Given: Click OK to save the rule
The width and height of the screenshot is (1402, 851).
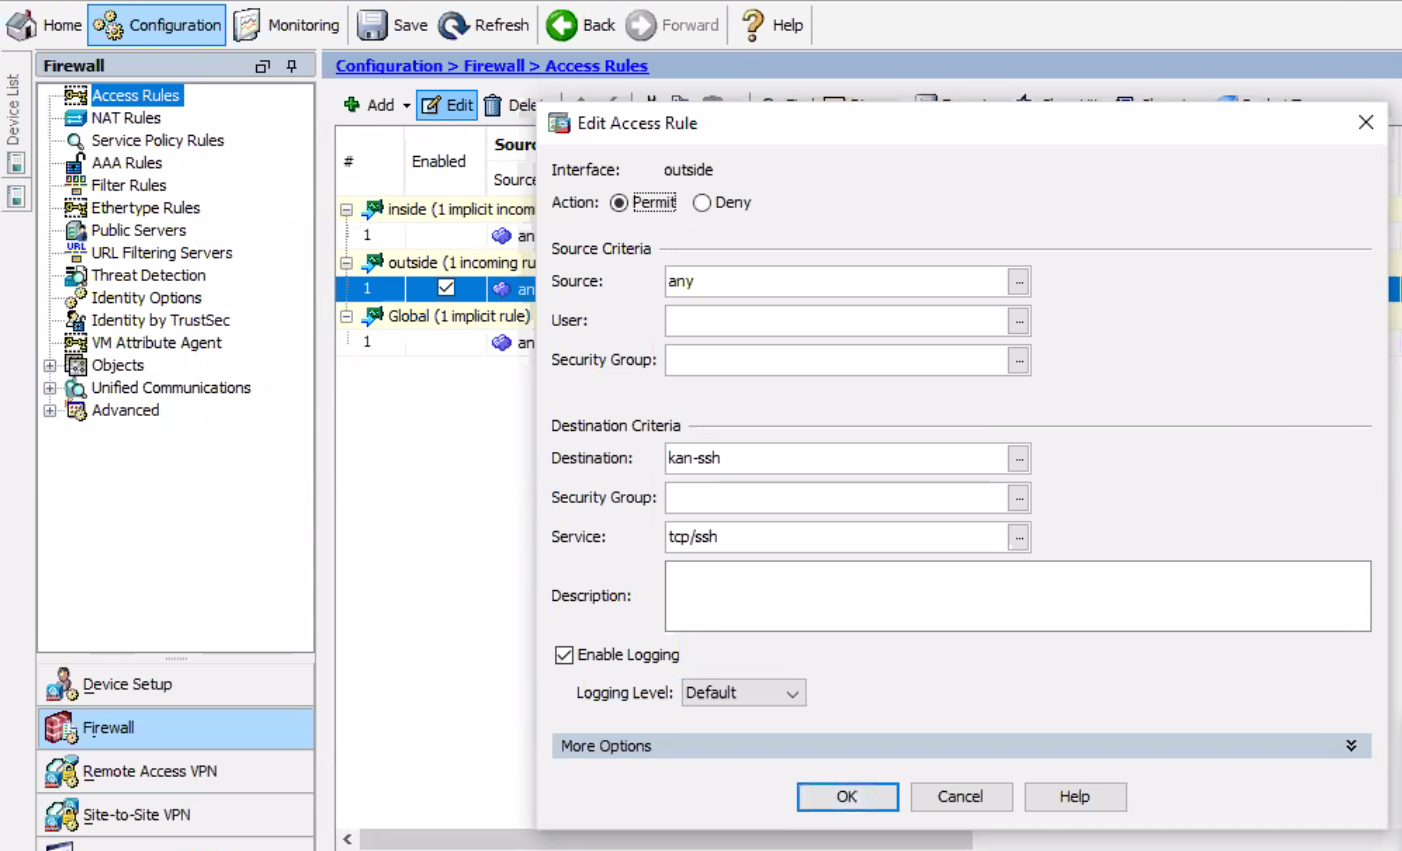Looking at the screenshot, I should pyautogui.click(x=847, y=797).
